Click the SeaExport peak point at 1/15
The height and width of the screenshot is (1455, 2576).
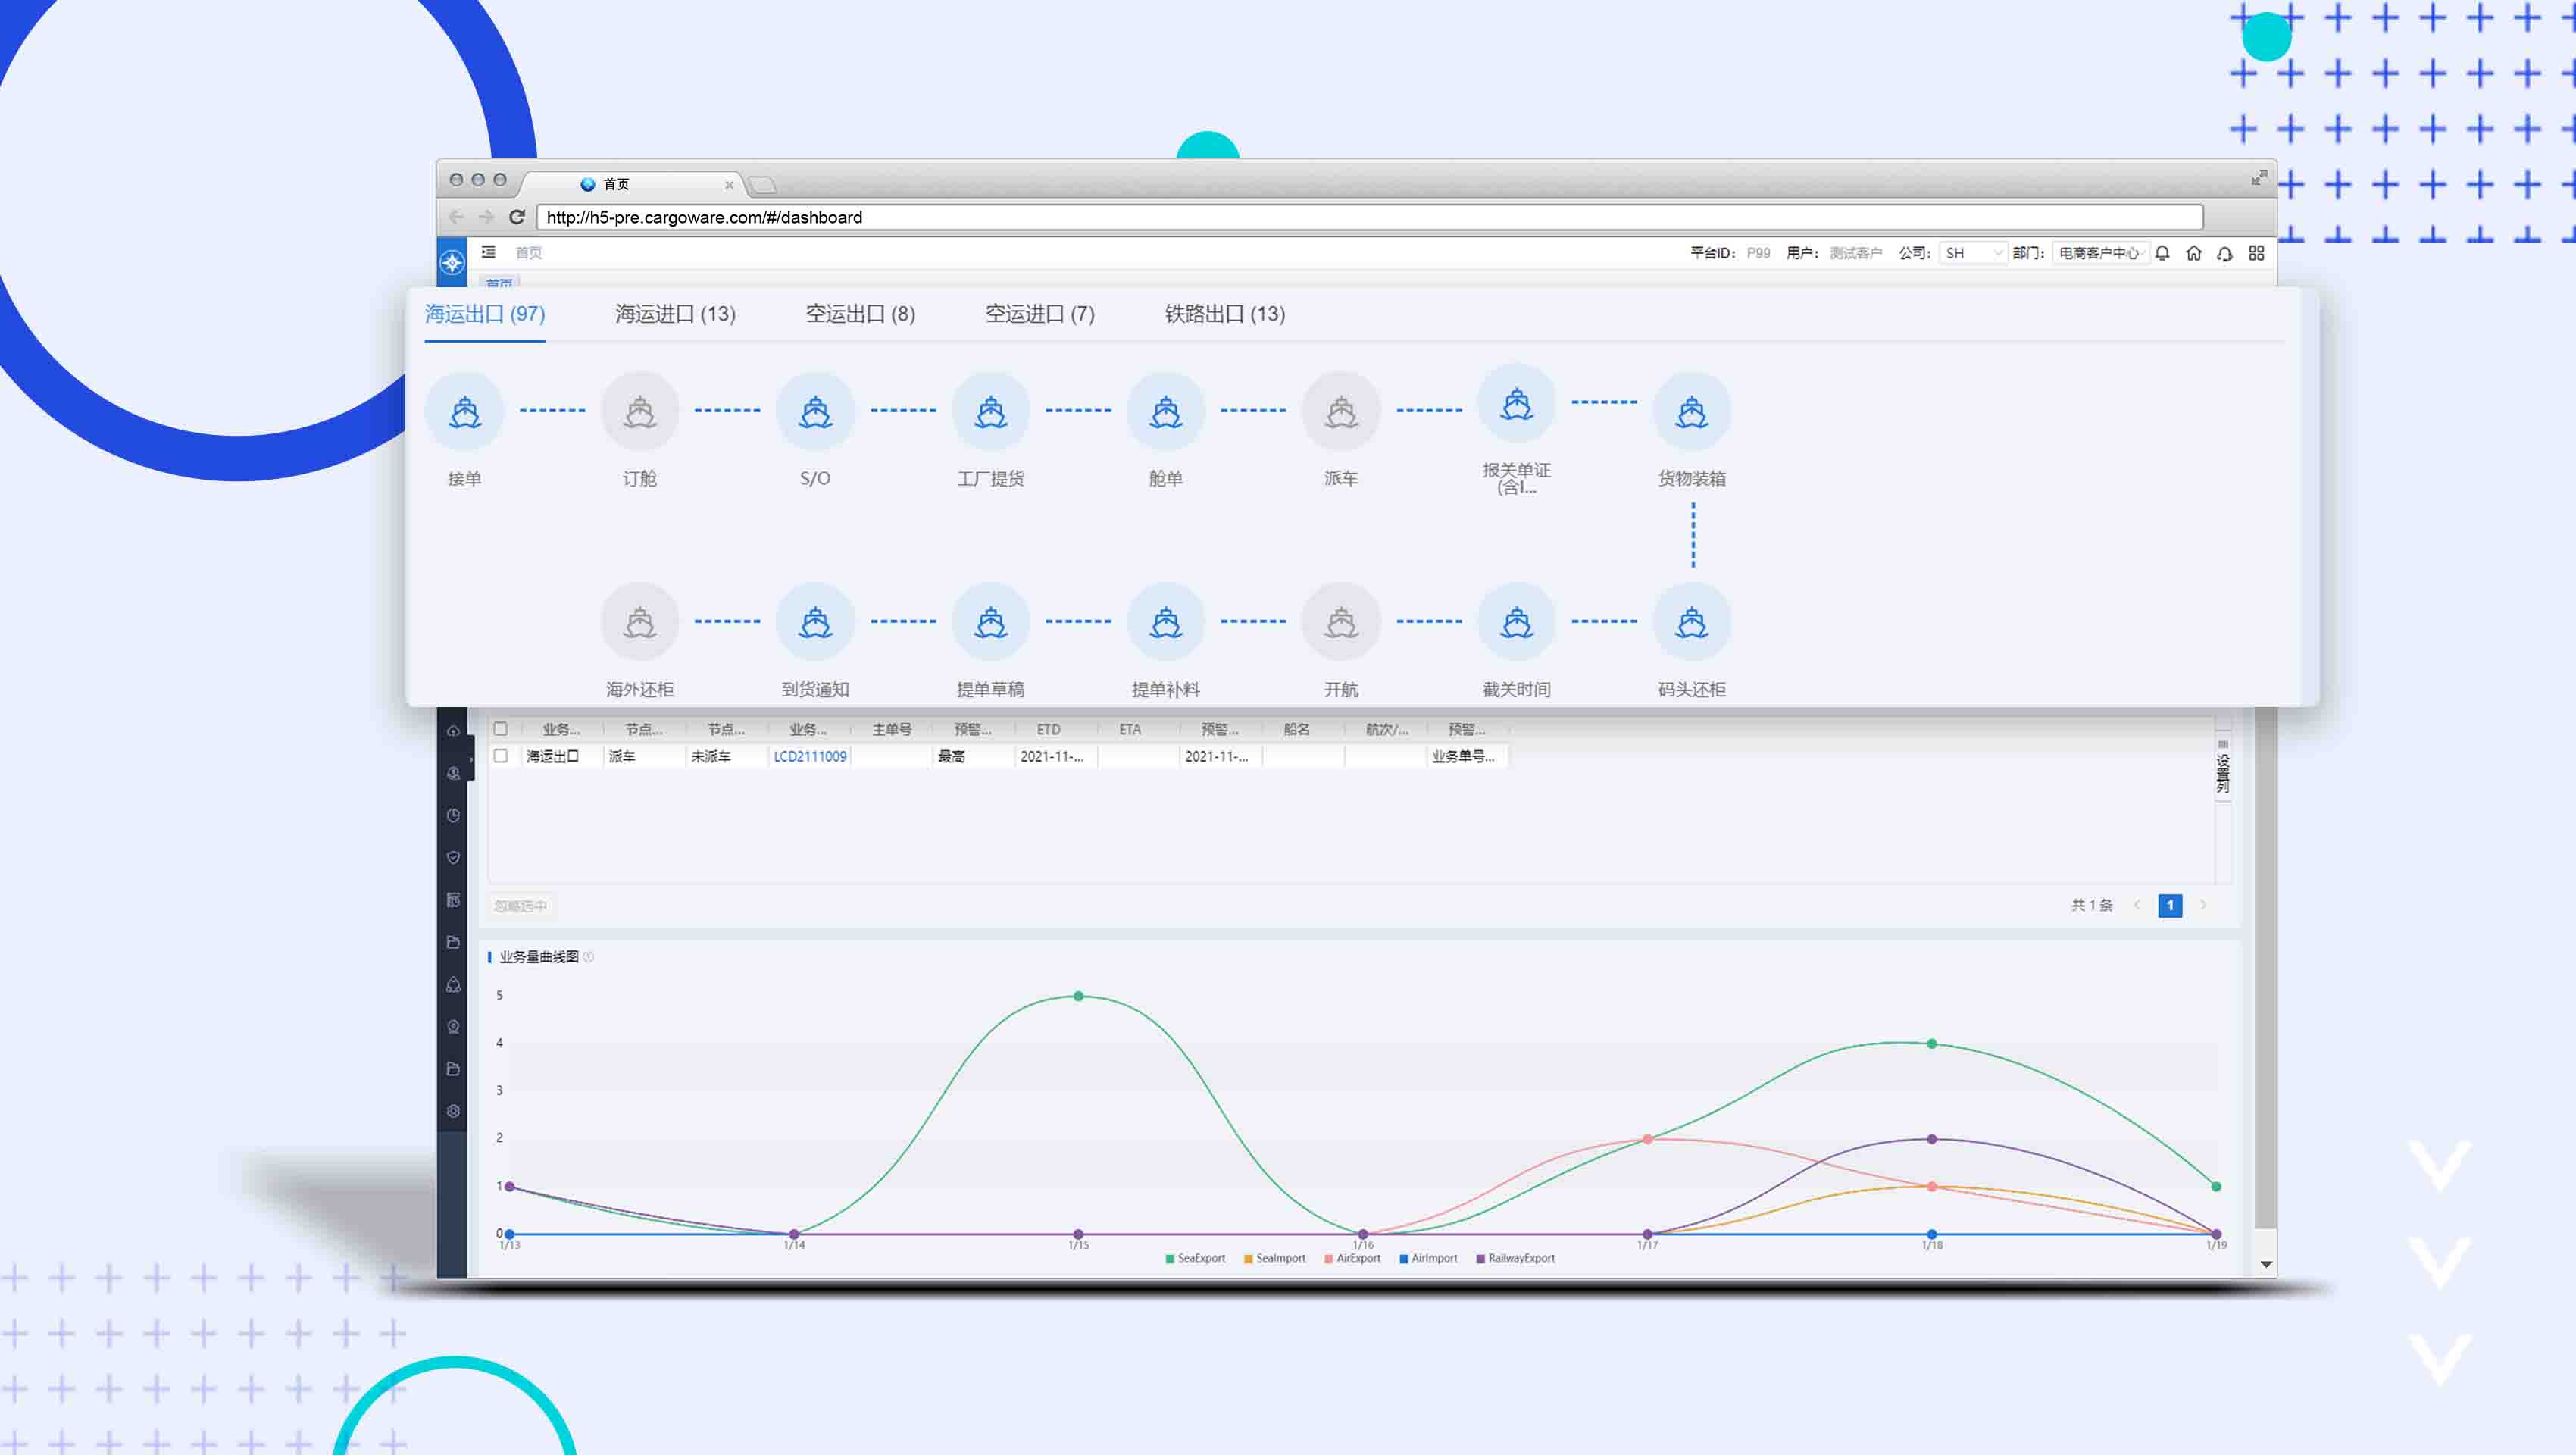1078,996
